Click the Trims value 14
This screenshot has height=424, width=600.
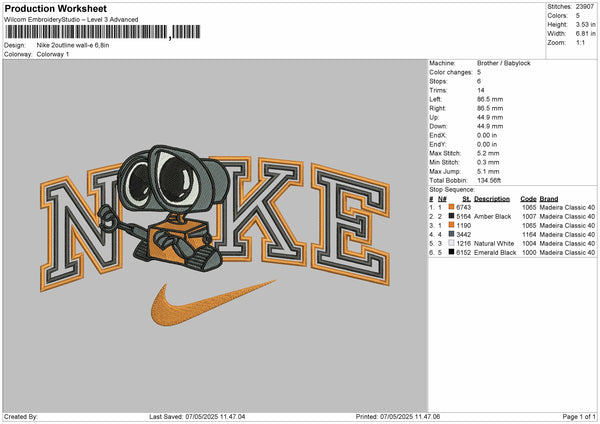(x=481, y=90)
